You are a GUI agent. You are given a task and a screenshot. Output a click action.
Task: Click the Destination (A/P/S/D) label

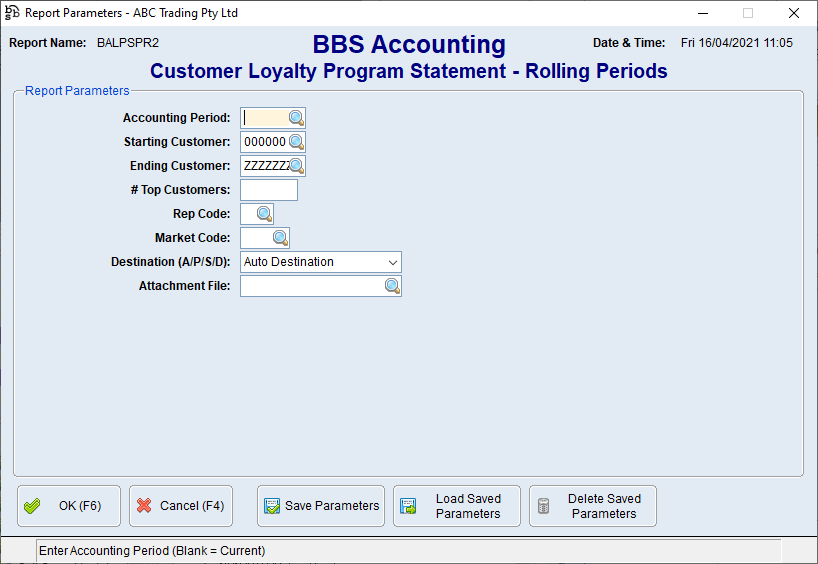pyautogui.click(x=171, y=262)
